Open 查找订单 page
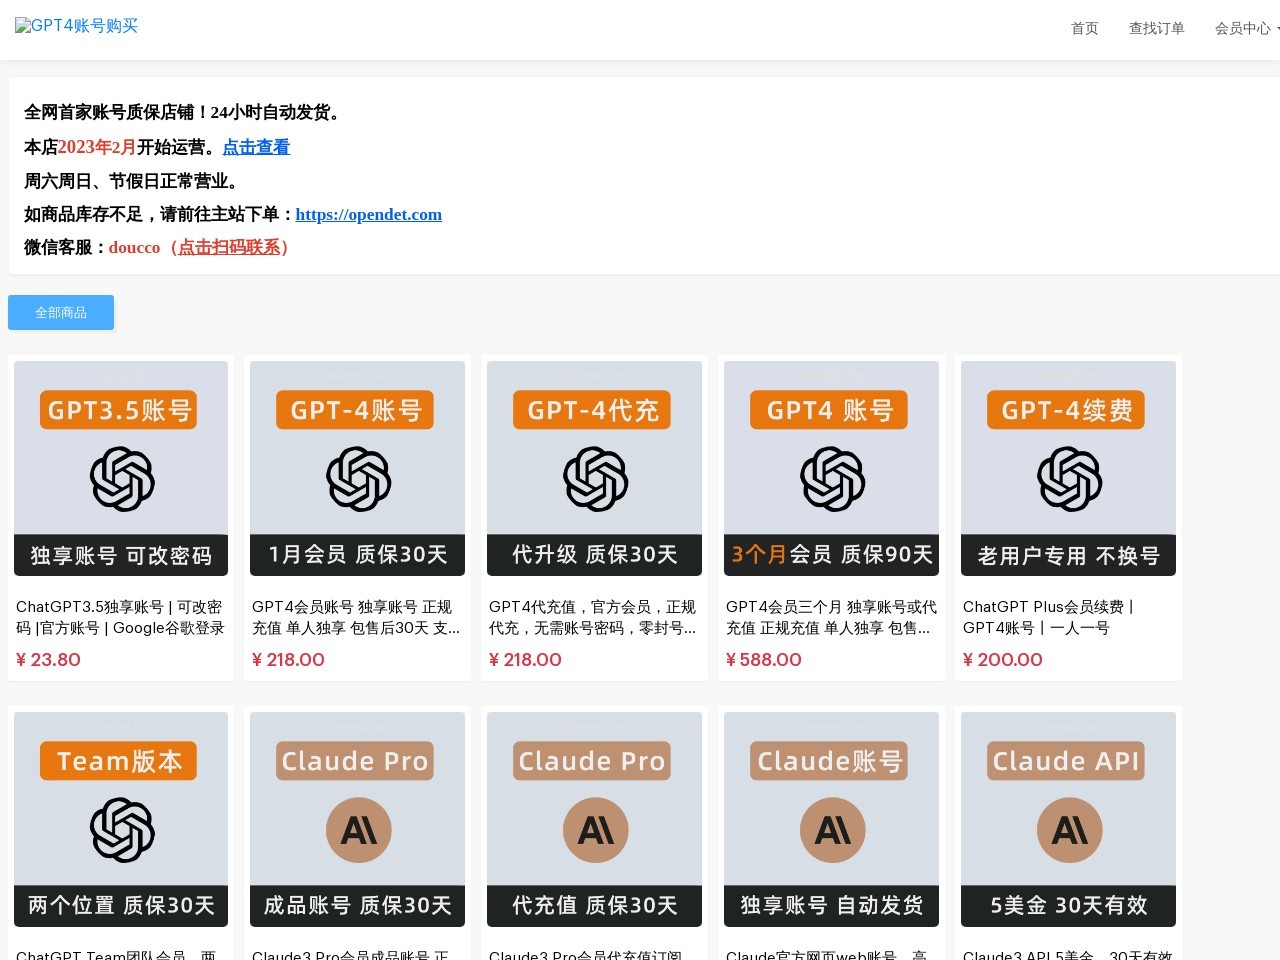Viewport: 1280px width, 960px height. [x=1156, y=28]
